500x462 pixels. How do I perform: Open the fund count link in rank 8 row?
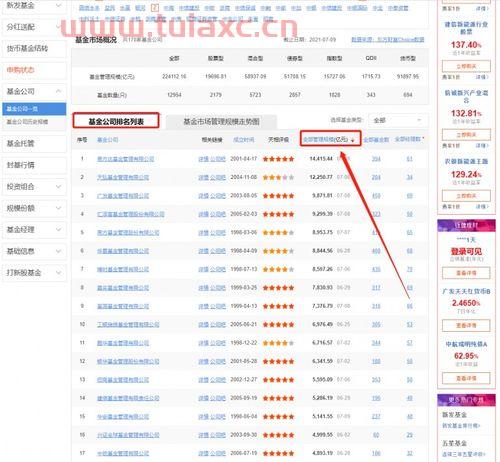pyautogui.click(x=376, y=288)
